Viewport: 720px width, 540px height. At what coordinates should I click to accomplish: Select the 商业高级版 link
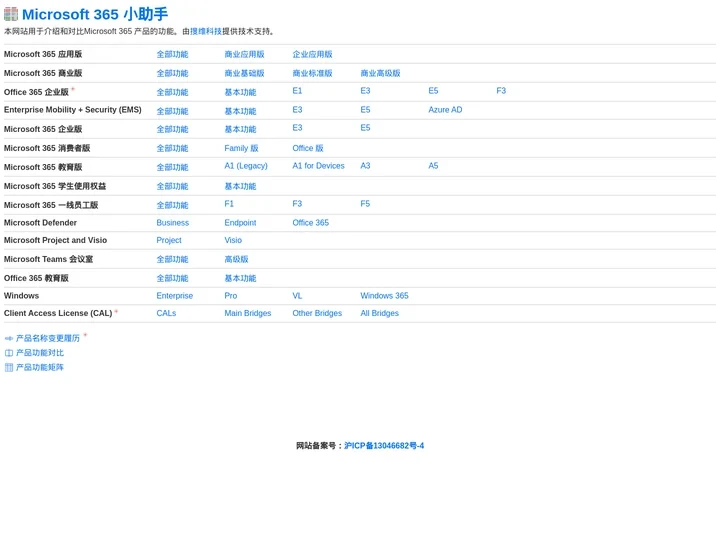380,73
